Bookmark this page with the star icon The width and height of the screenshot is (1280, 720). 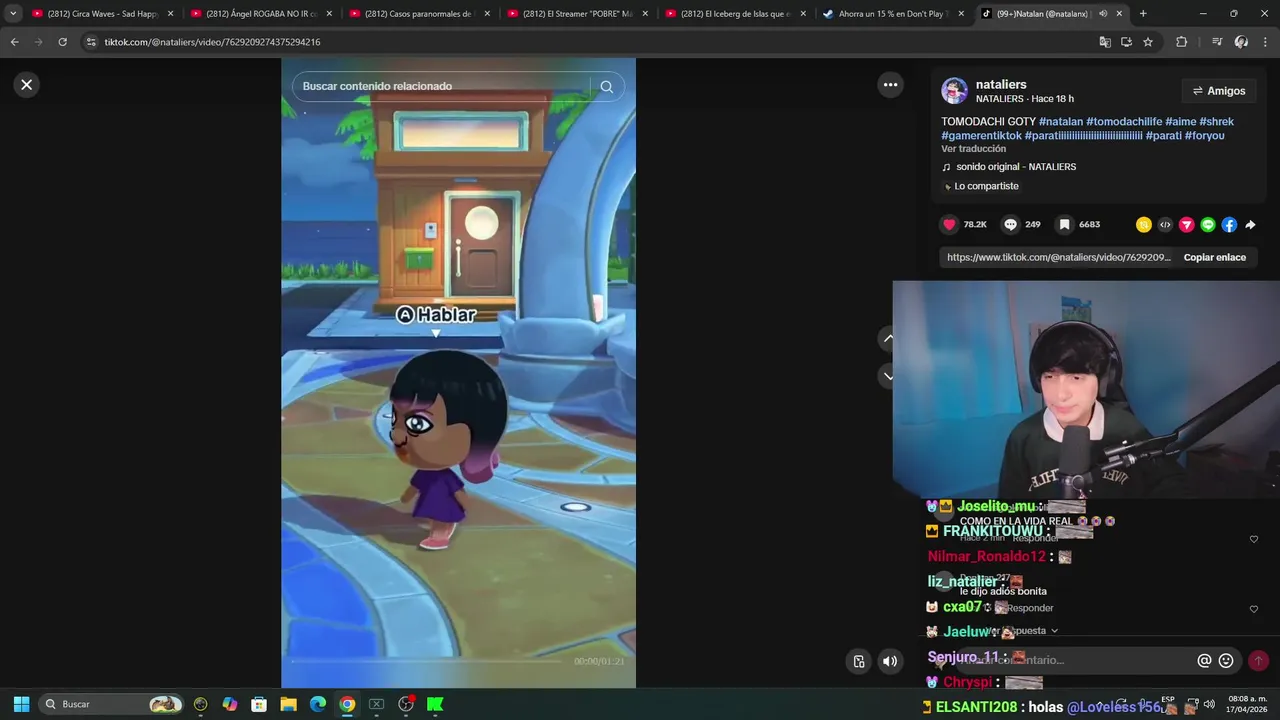pos(1148,42)
